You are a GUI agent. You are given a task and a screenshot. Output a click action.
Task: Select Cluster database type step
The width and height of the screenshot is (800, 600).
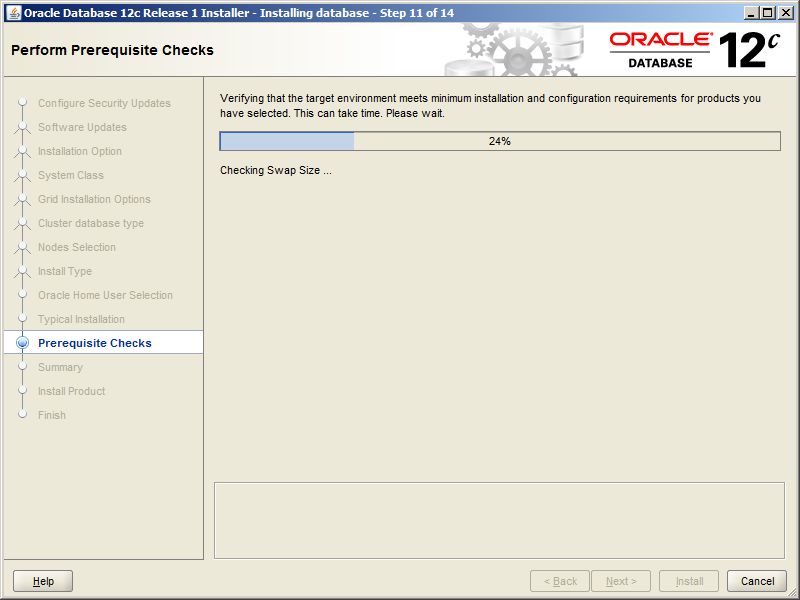91,223
